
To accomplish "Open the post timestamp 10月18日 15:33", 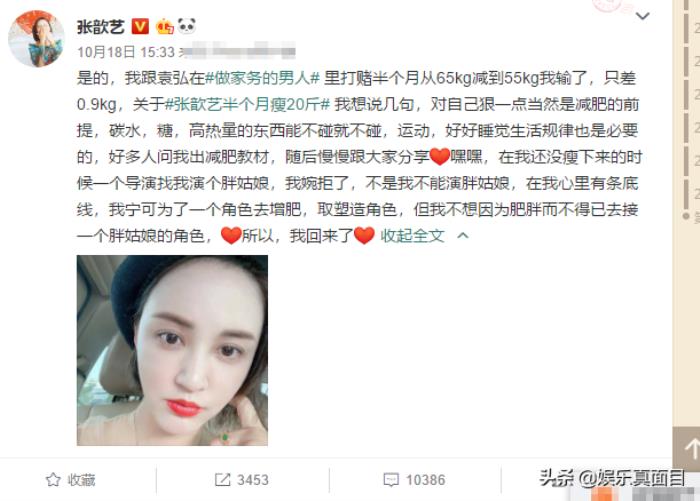I will pos(126,52).
